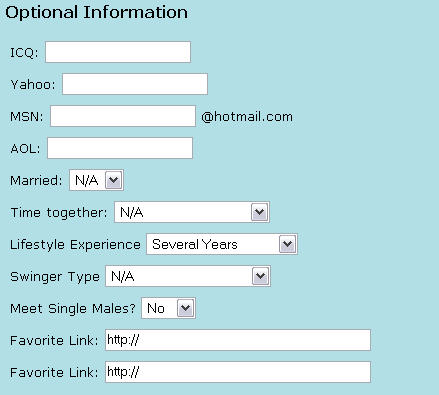This screenshot has height=395, width=439.
Task: Click the ICQ text field
Action: (x=118, y=52)
